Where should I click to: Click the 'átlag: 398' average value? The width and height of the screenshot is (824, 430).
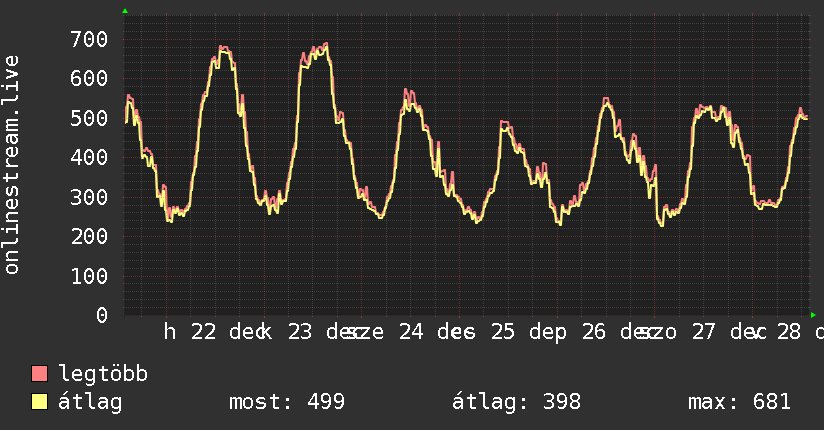(517, 402)
